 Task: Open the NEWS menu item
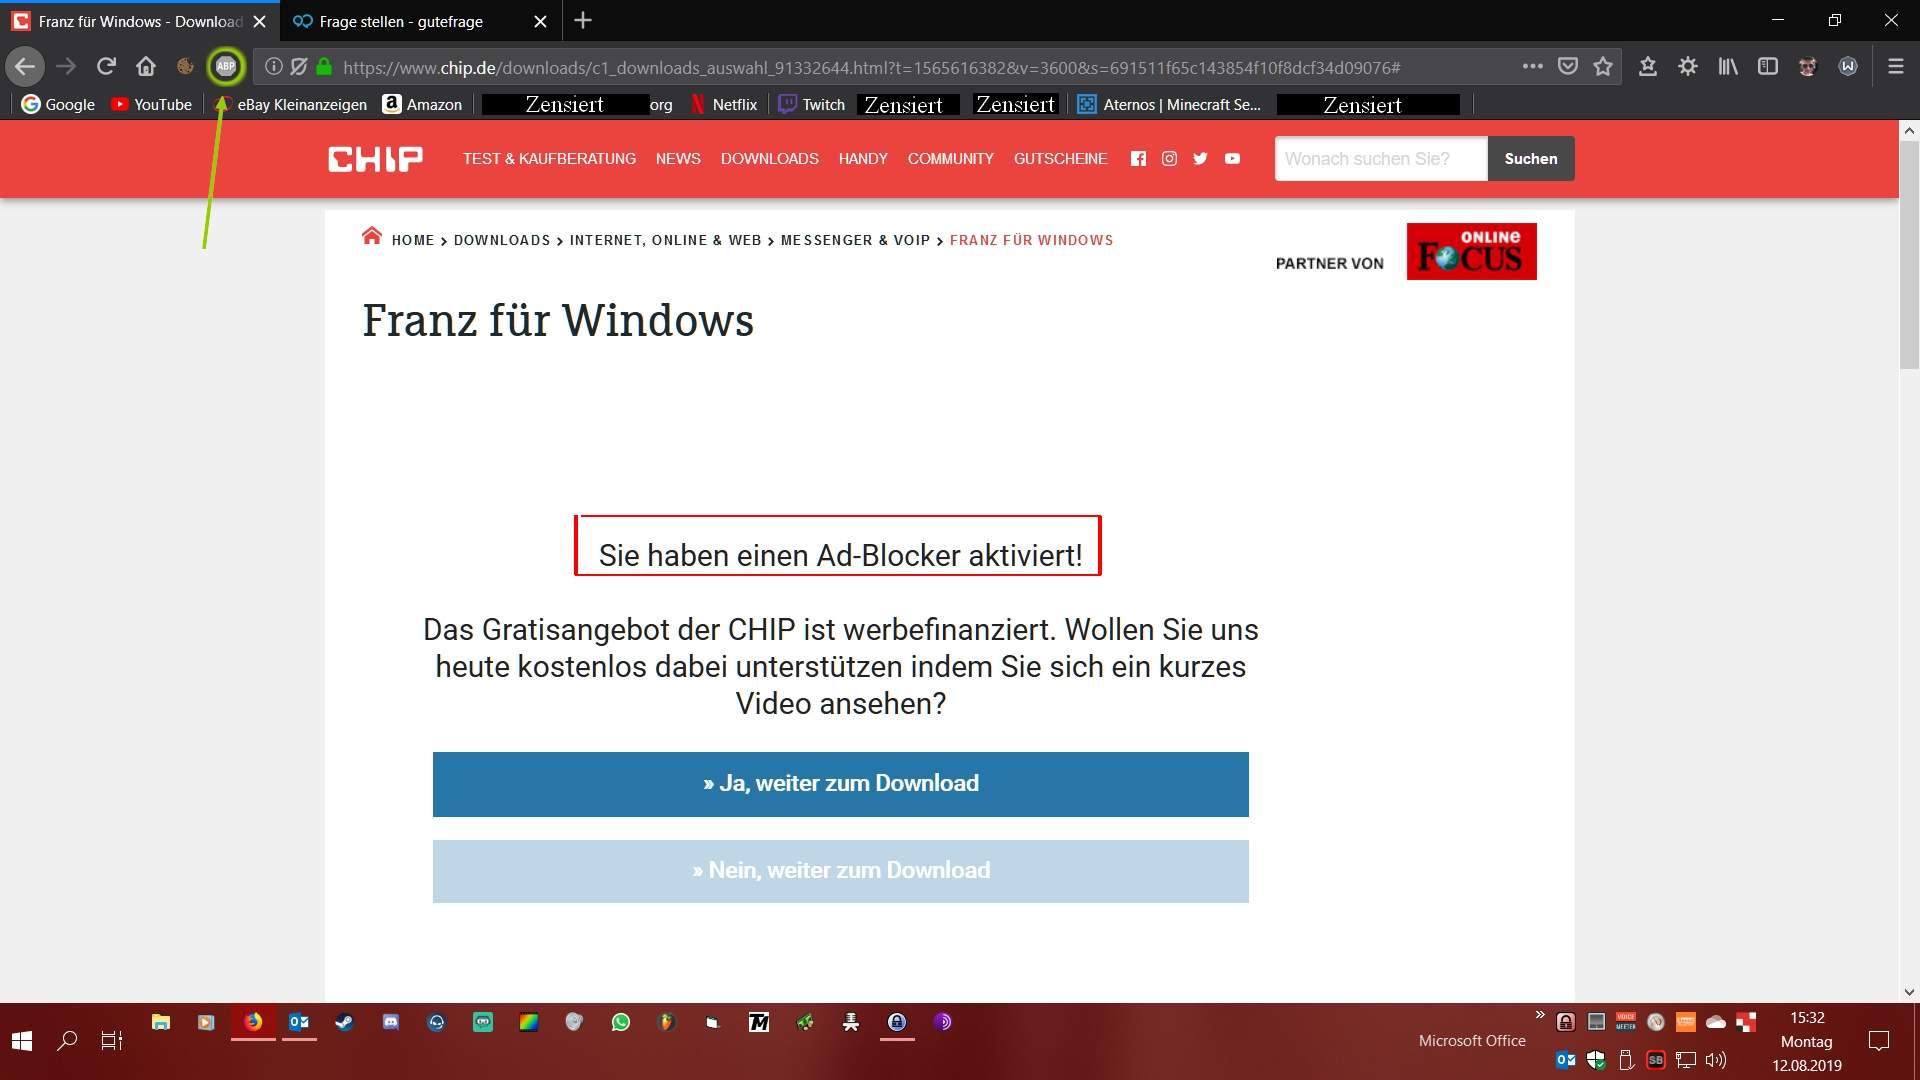click(678, 159)
